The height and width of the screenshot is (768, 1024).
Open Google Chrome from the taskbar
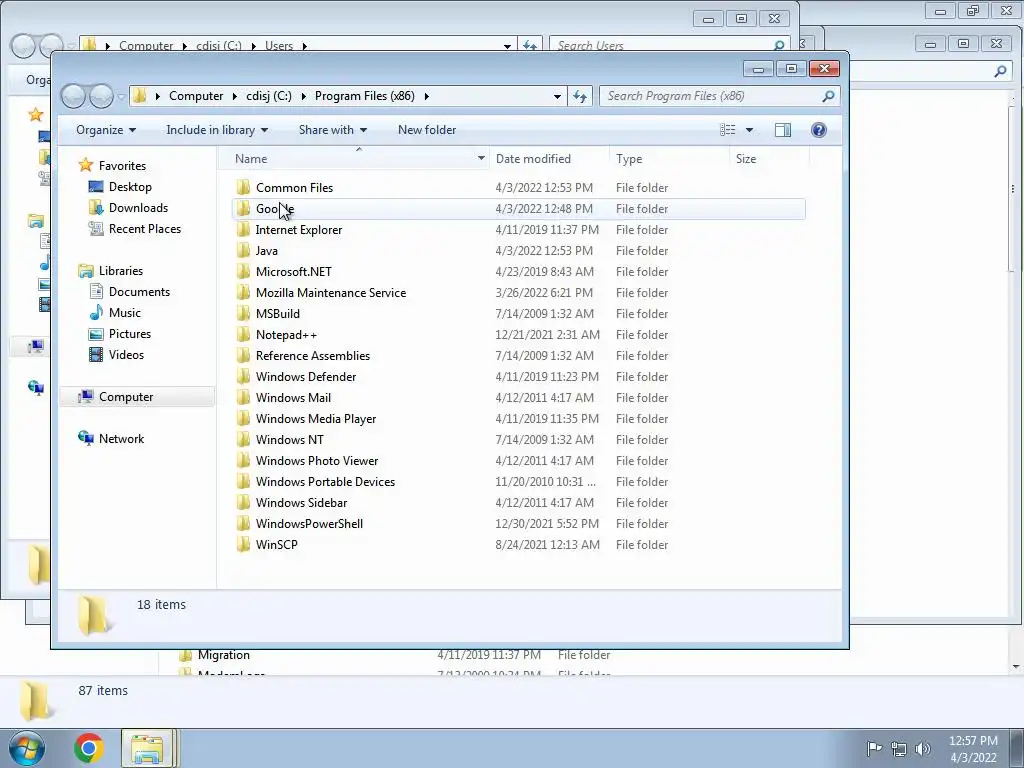pos(89,748)
